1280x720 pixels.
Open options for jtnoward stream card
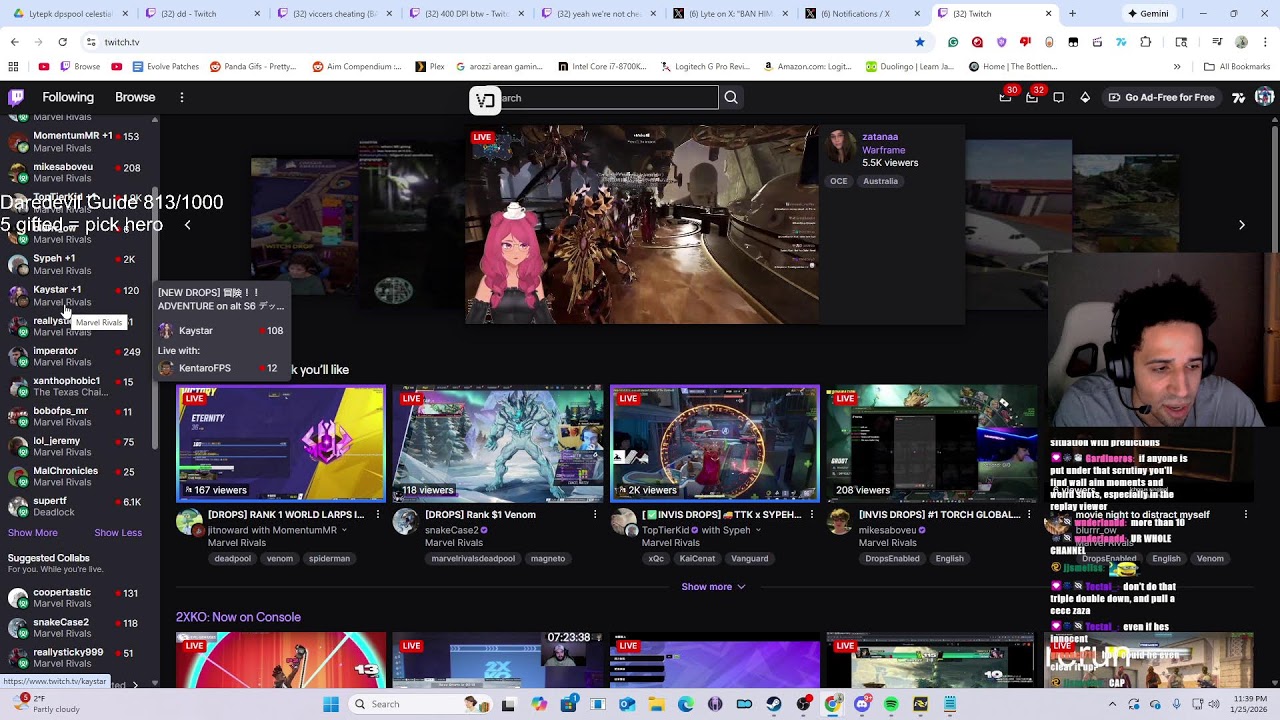tap(378, 514)
